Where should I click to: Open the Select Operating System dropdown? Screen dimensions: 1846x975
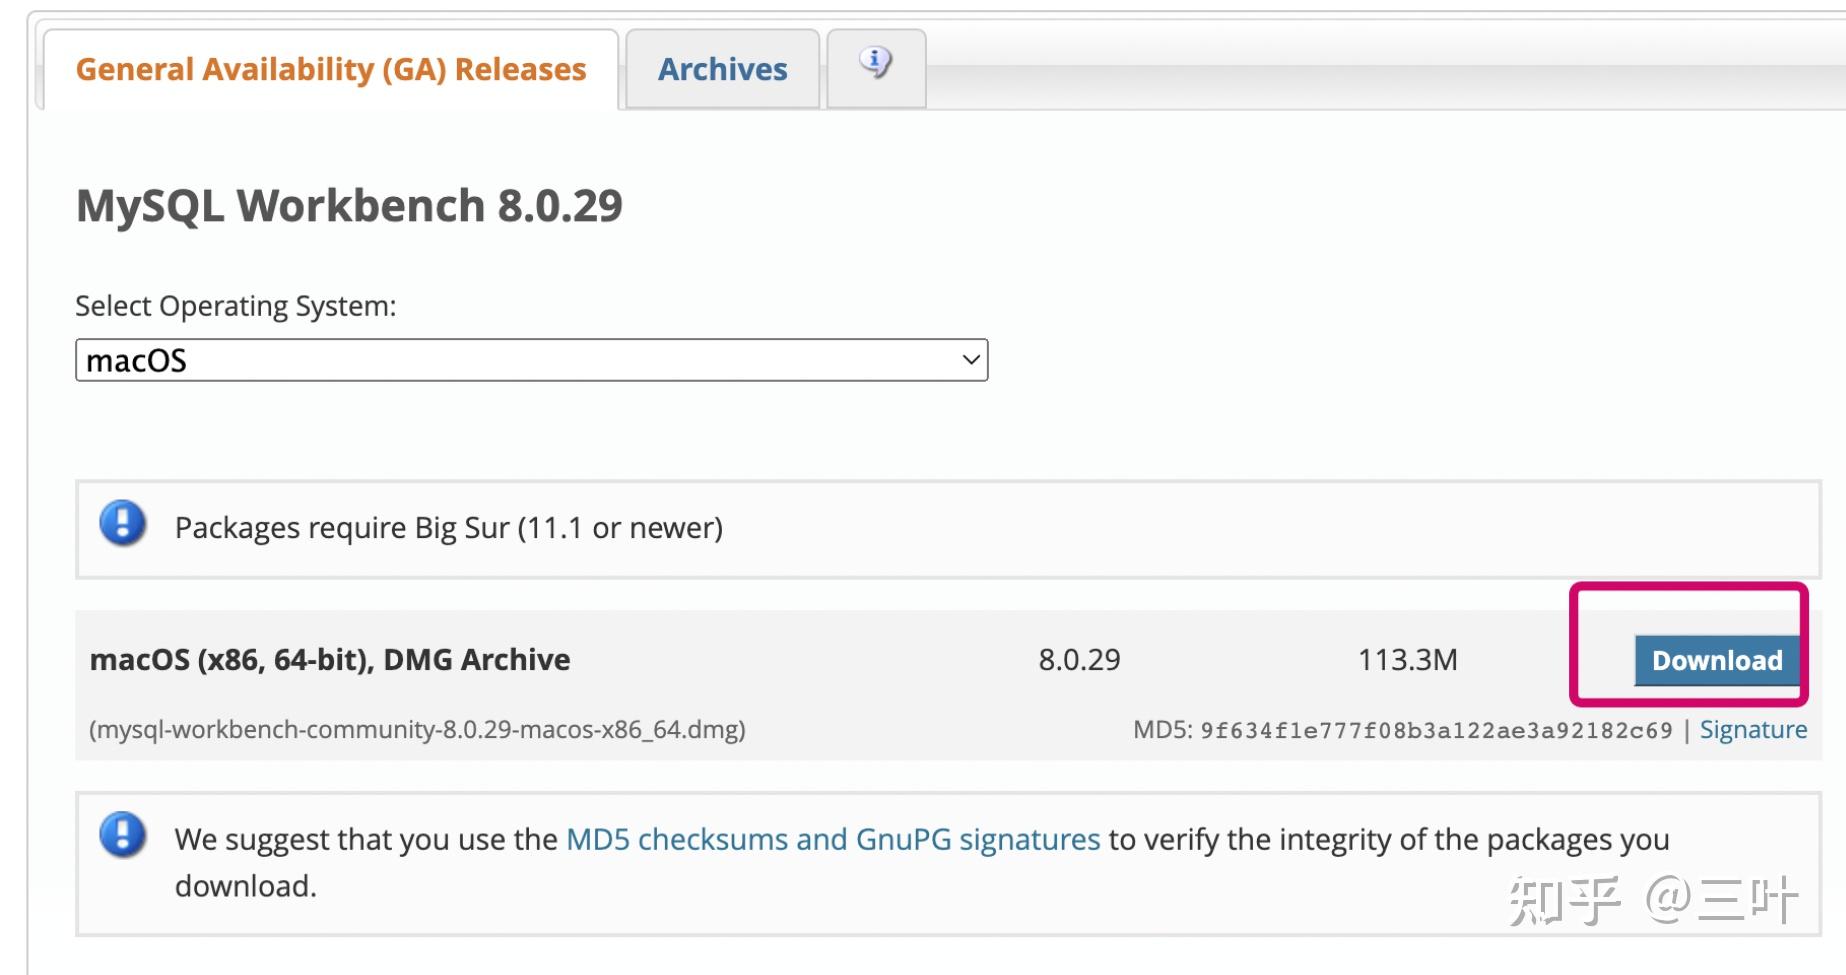[x=530, y=360]
